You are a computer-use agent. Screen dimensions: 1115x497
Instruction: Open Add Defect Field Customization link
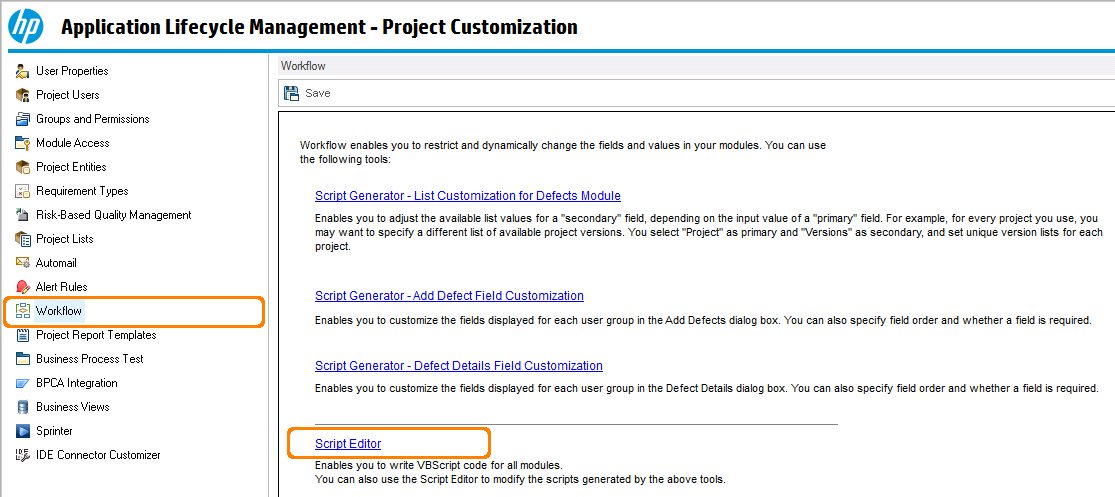(x=449, y=296)
